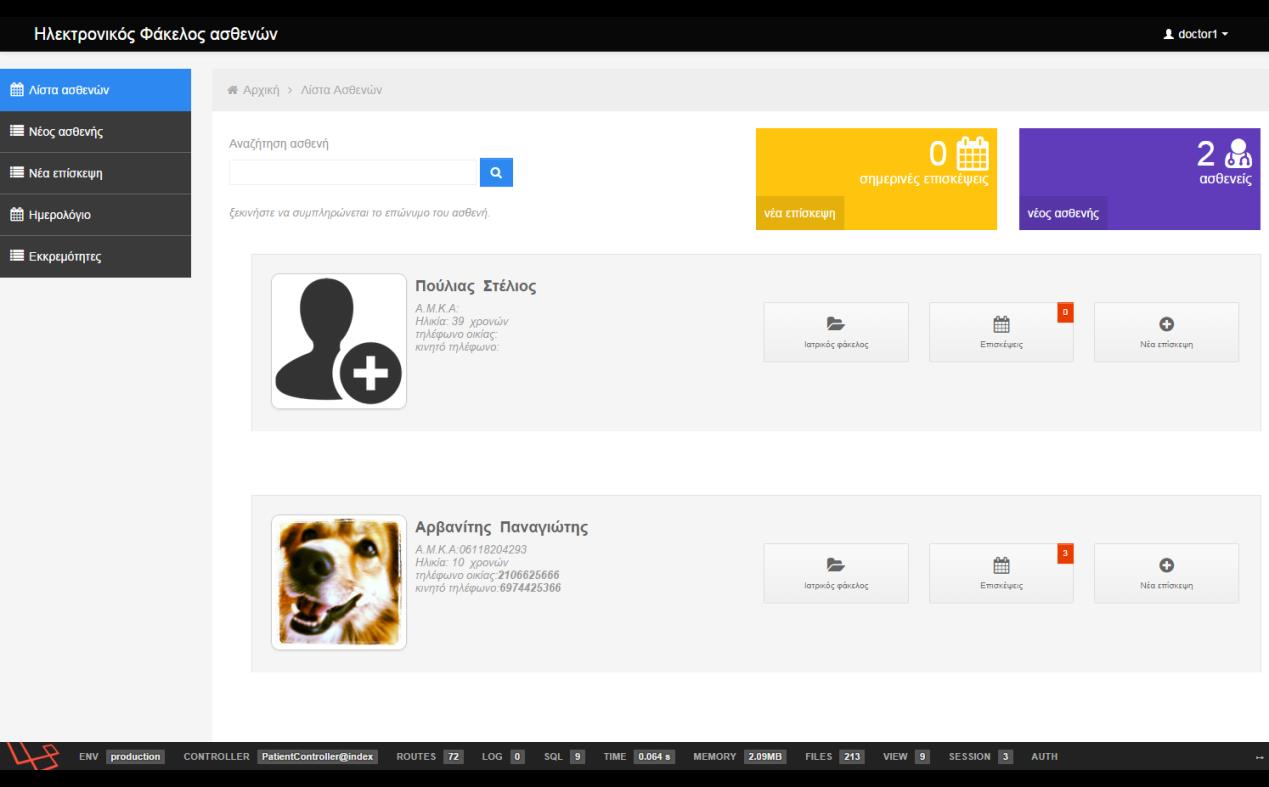Click MEMORY 2.09MB entry
This screenshot has height=787, width=1269.
coord(740,757)
